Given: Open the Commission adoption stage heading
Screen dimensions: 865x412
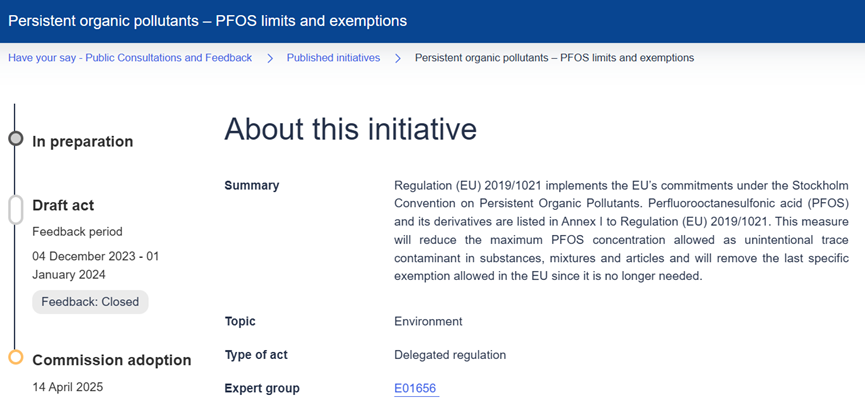Looking at the screenshot, I should pyautogui.click(x=111, y=360).
